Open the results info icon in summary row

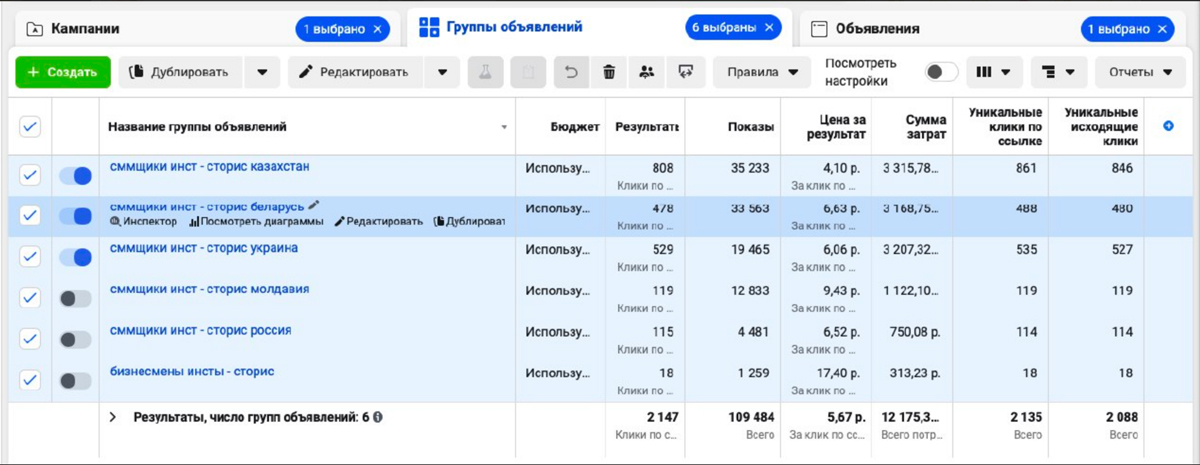point(378,417)
